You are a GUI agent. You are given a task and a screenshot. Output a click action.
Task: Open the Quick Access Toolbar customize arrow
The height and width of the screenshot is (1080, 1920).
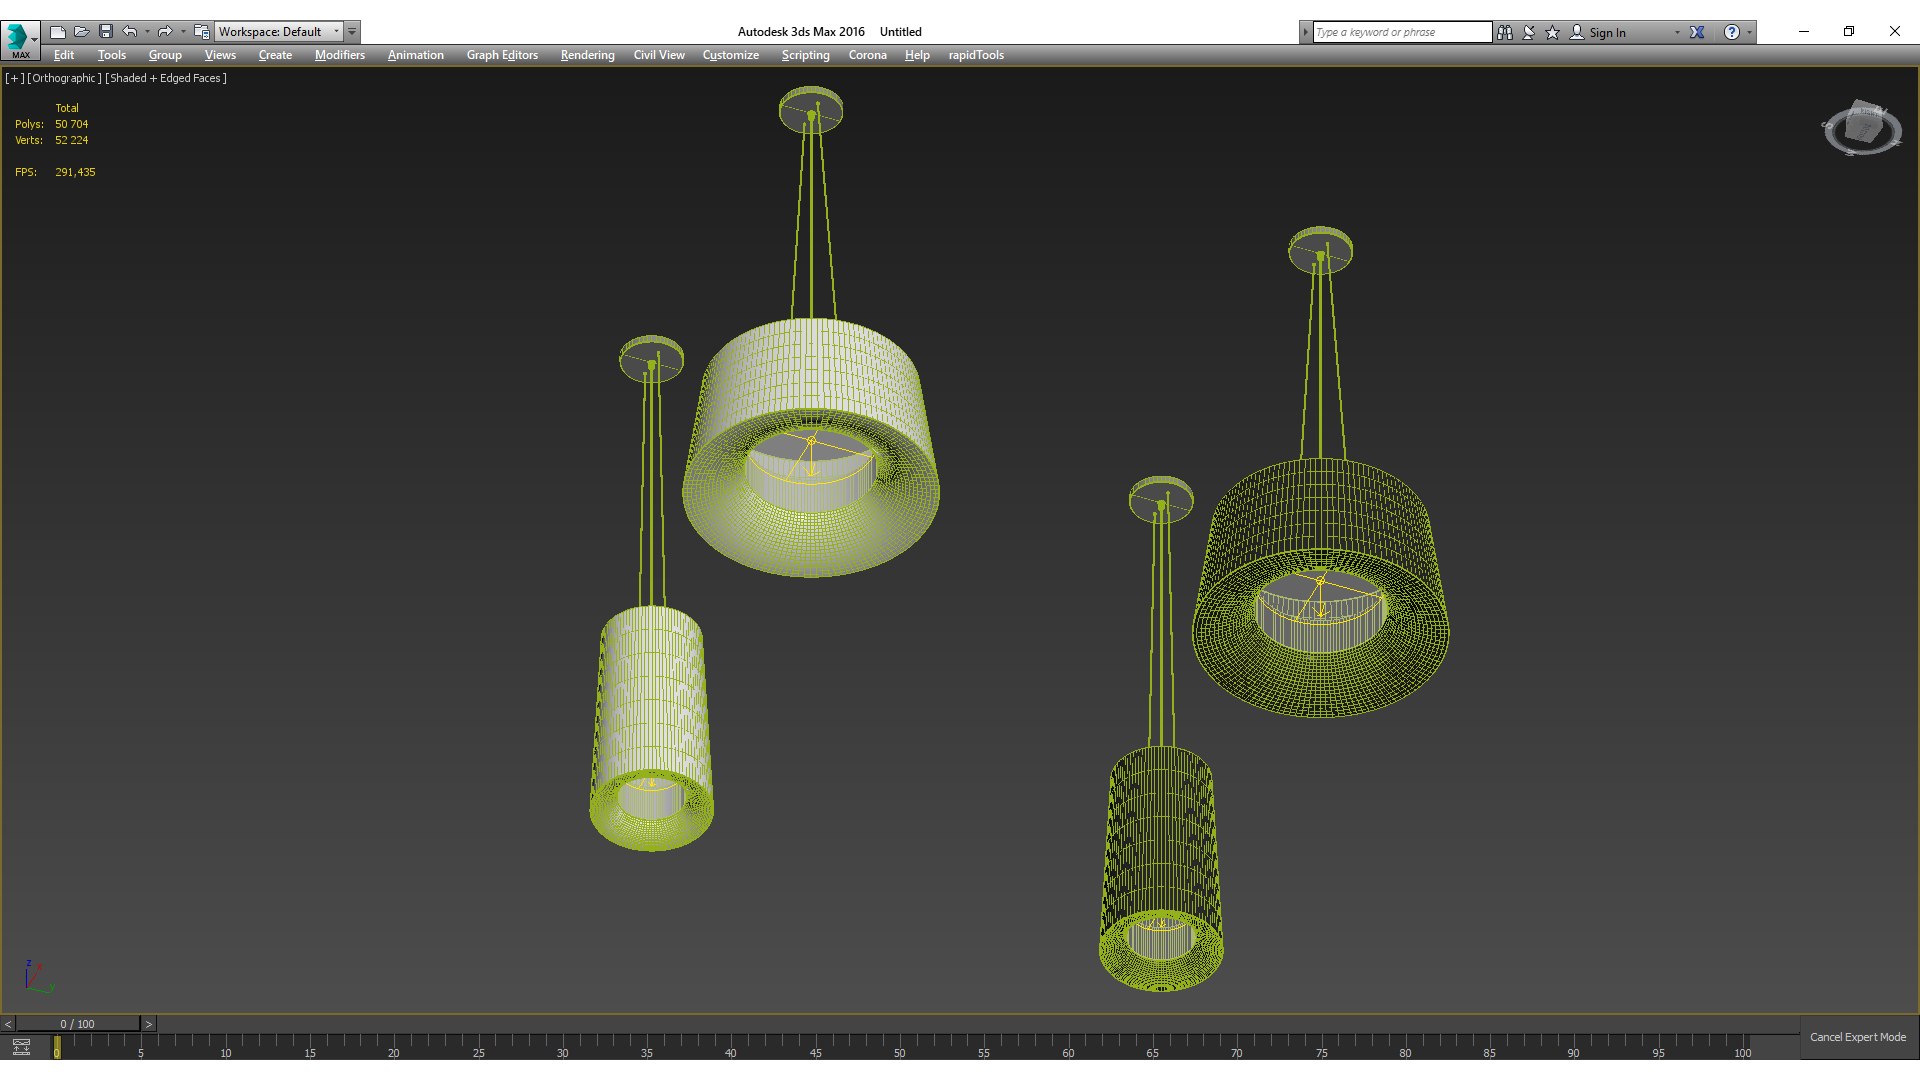click(352, 32)
